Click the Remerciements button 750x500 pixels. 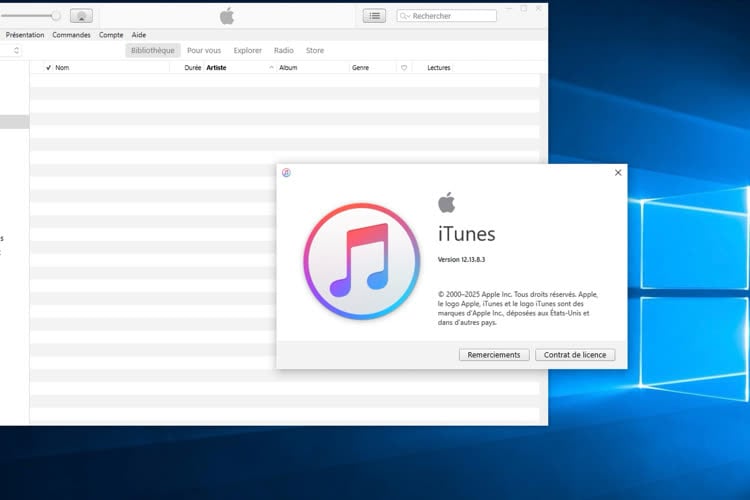pos(494,355)
